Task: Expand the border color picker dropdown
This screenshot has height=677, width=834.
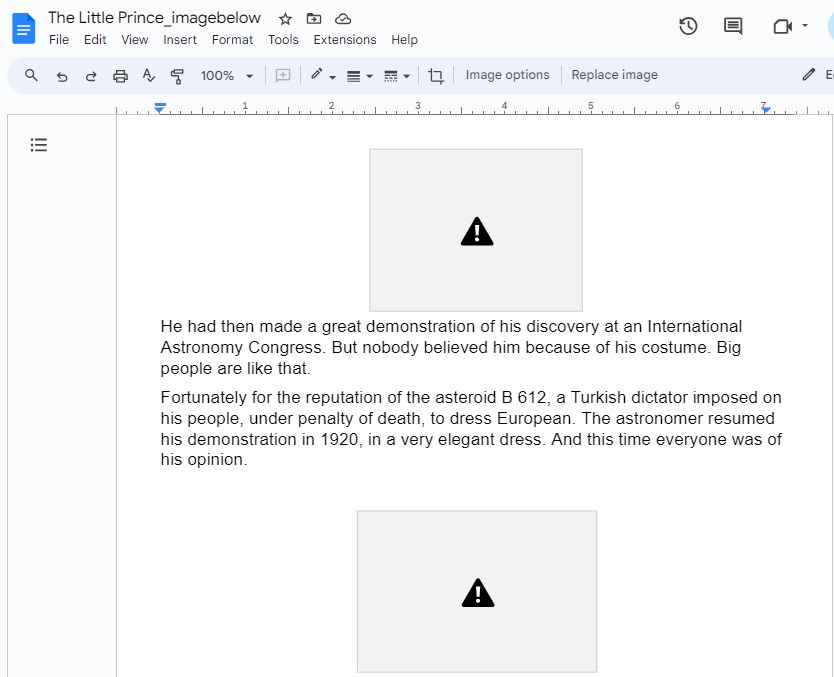Action: point(331,75)
